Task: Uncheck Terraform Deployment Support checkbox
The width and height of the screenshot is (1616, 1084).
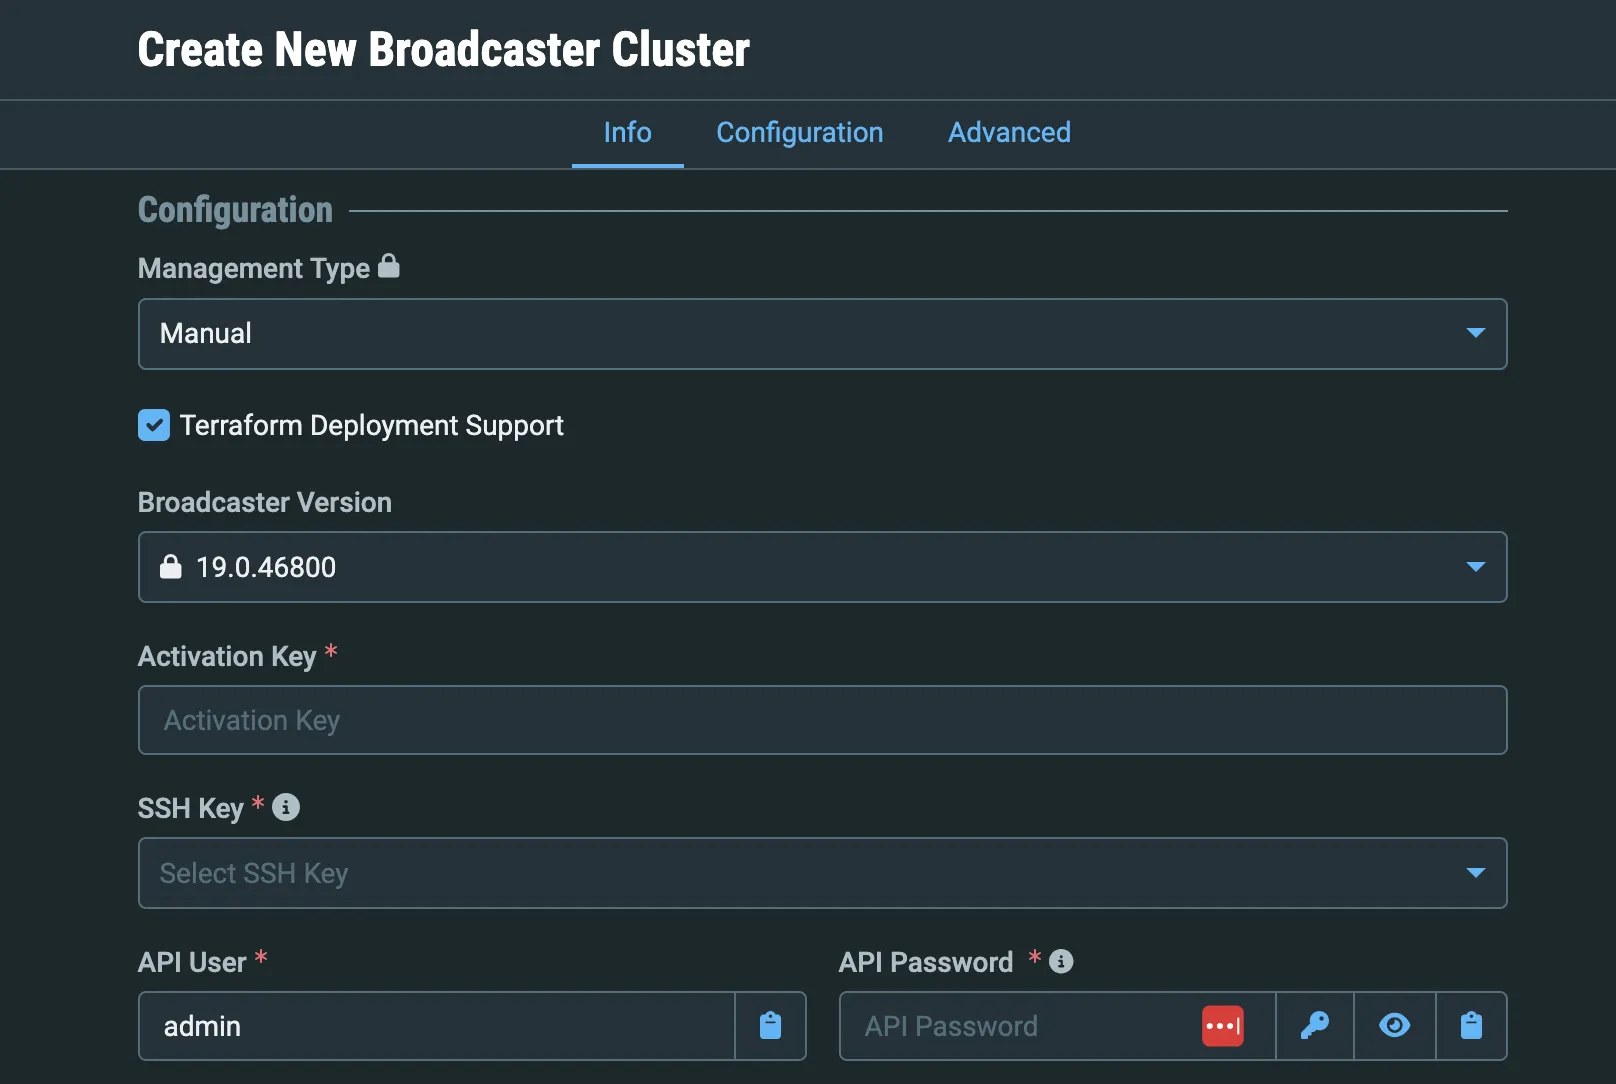Action: pyautogui.click(x=154, y=425)
